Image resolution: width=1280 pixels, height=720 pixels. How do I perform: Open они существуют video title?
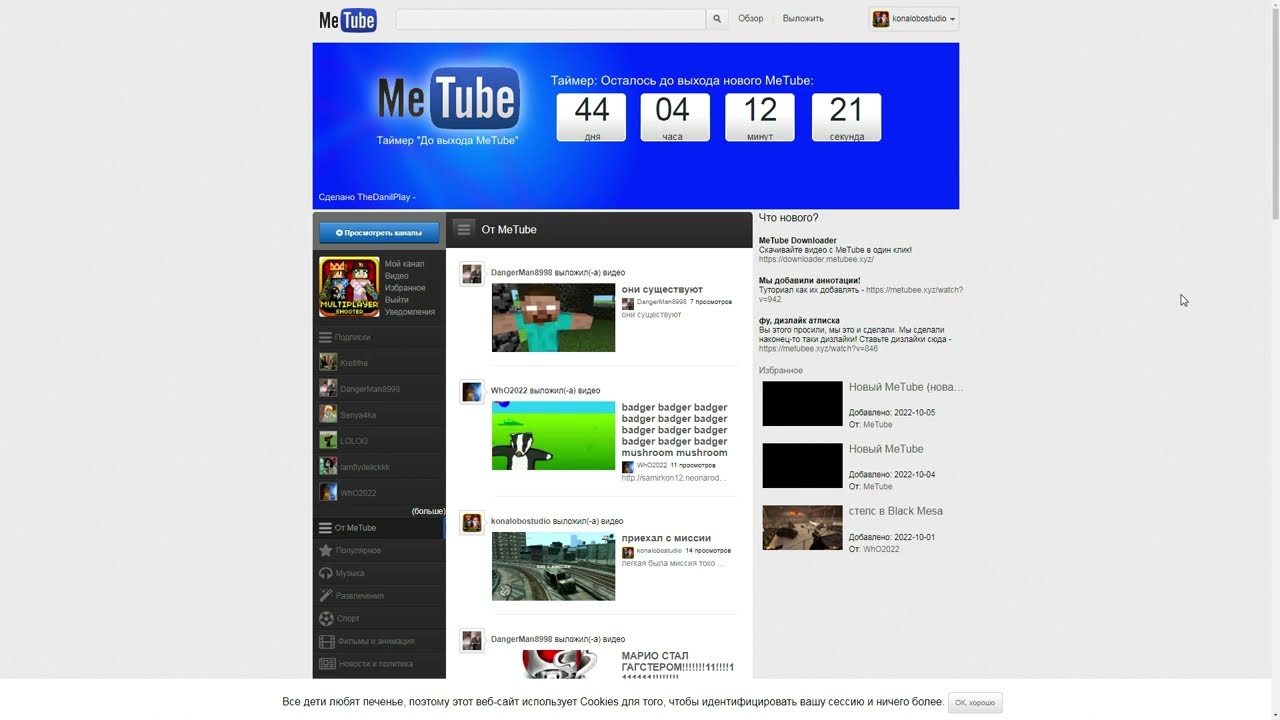tap(662, 290)
